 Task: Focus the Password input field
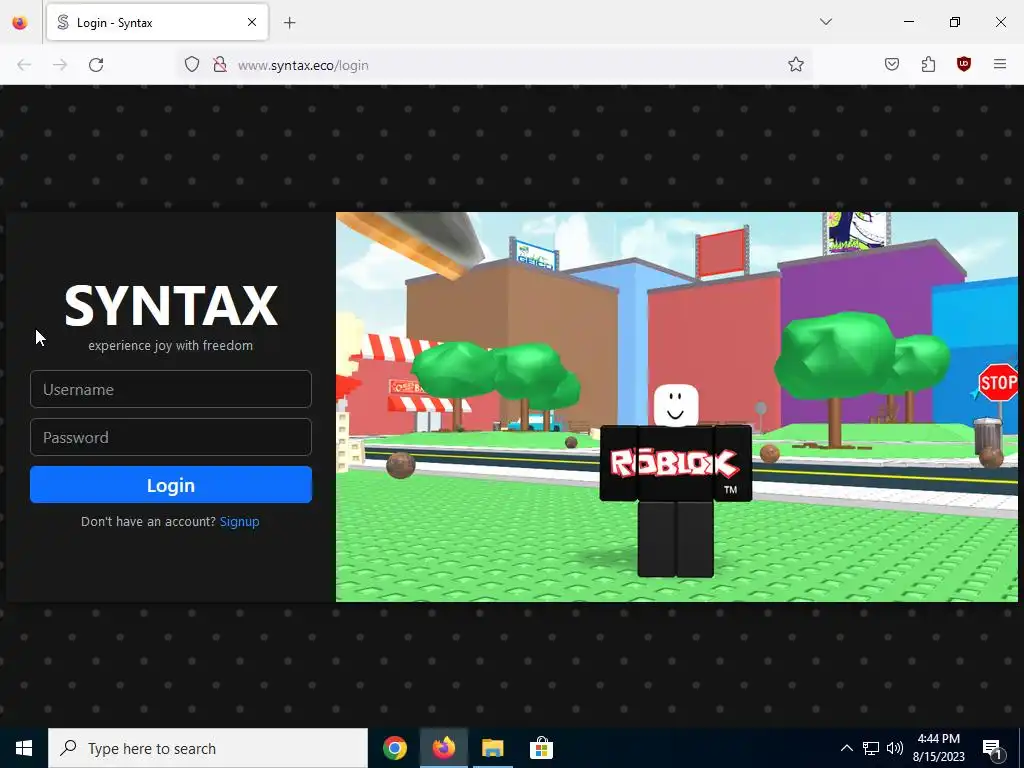click(x=170, y=437)
